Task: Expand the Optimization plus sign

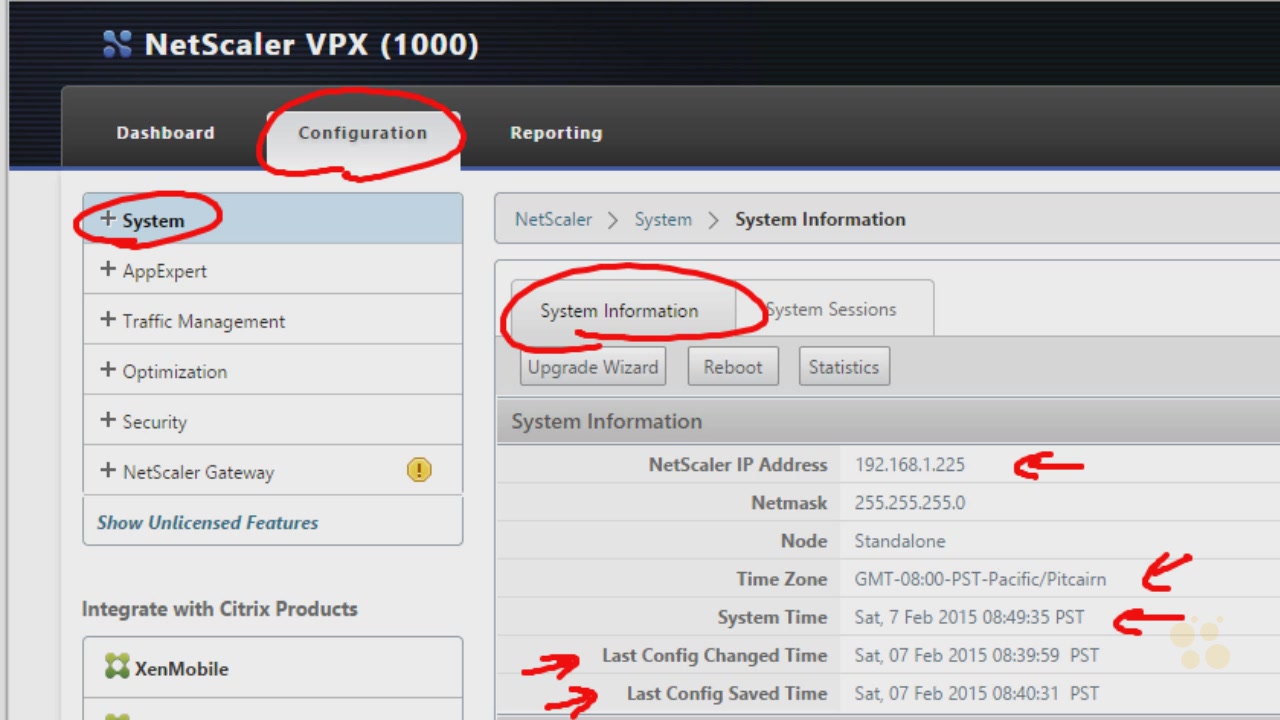Action: click(x=108, y=369)
